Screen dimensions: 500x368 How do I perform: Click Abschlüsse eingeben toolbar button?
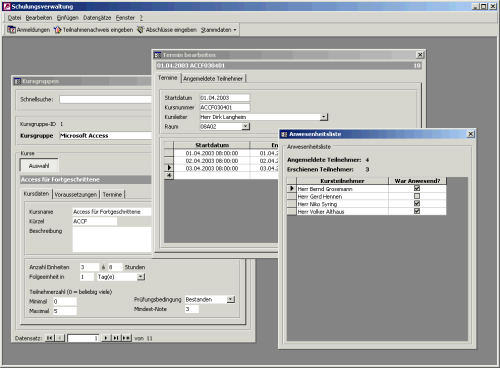tap(167, 30)
